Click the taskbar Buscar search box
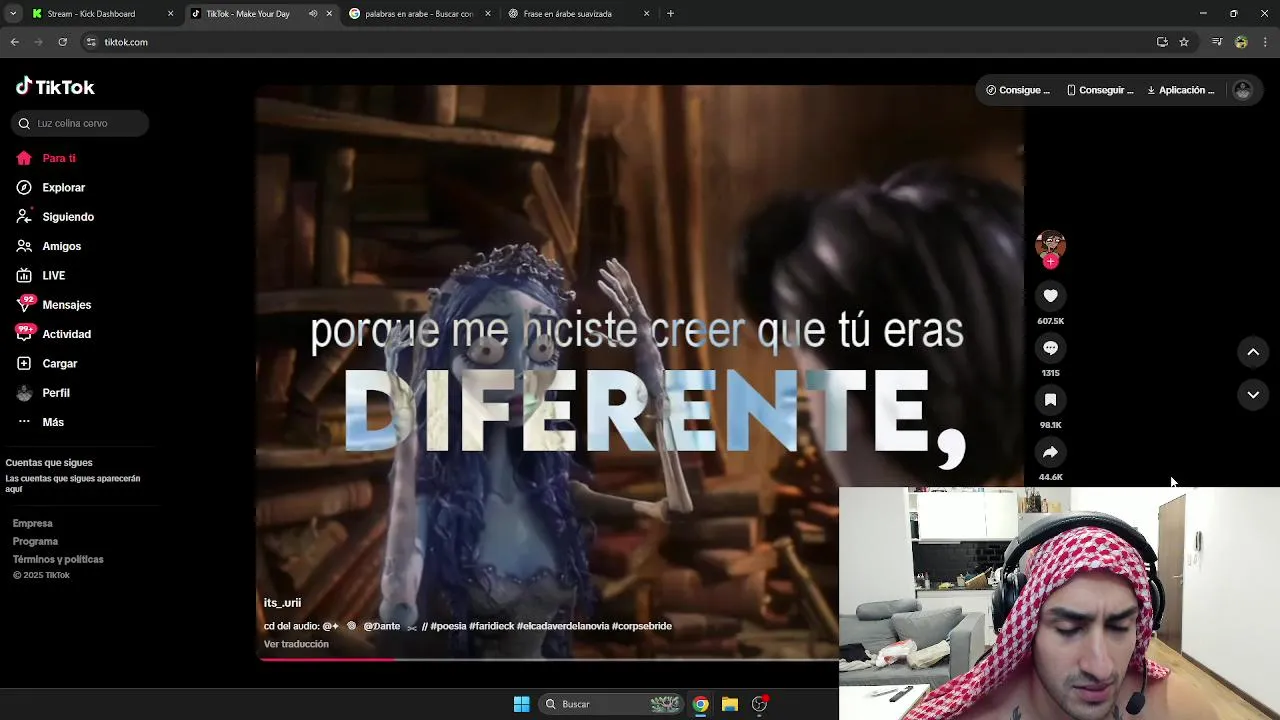This screenshot has width=1280, height=720. (612, 704)
